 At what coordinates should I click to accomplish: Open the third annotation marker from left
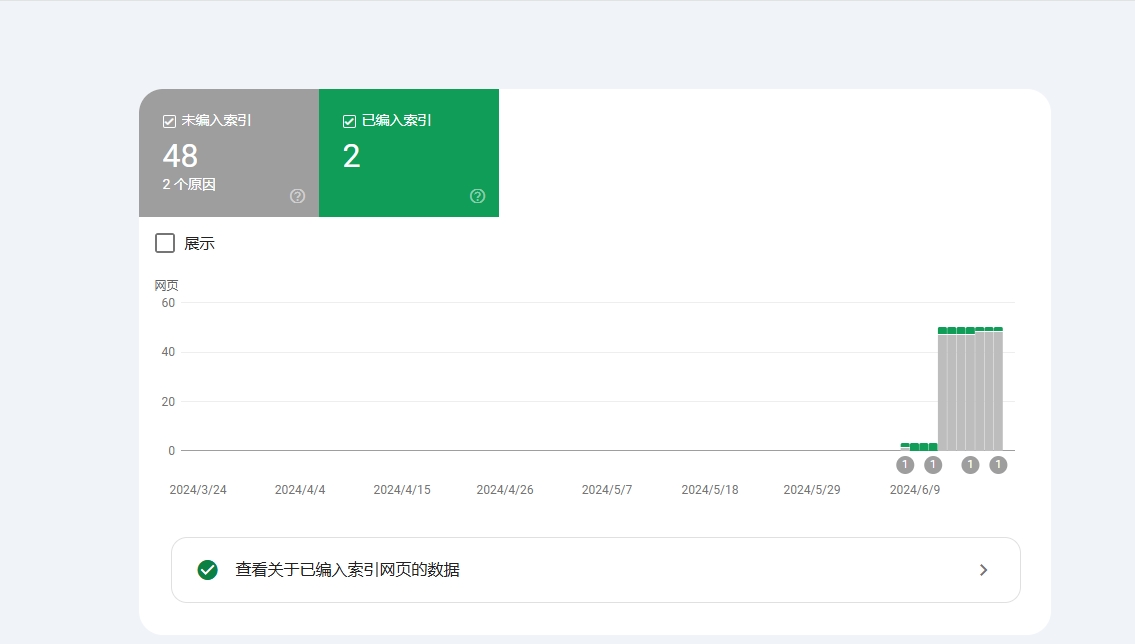970,465
